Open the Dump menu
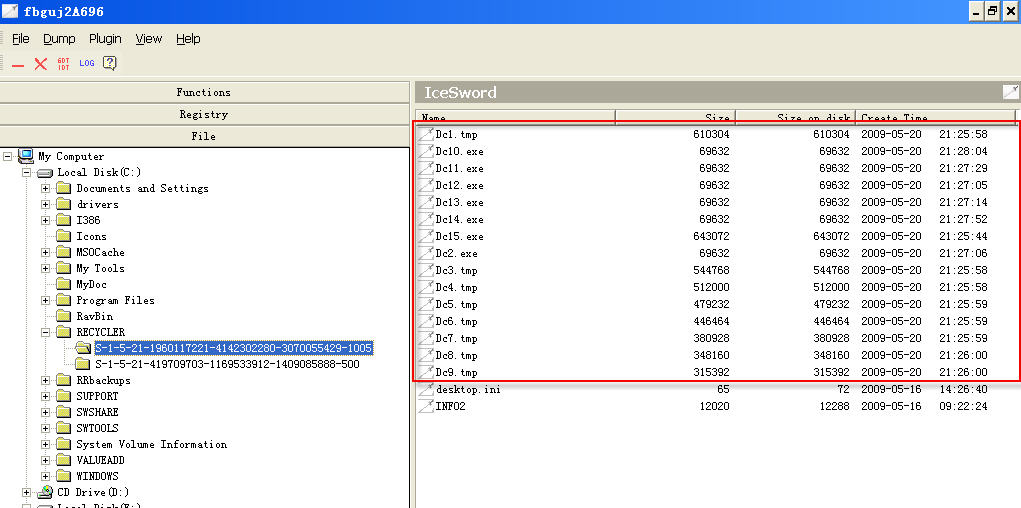The image size is (1021, 508). [x=59, y=39]
